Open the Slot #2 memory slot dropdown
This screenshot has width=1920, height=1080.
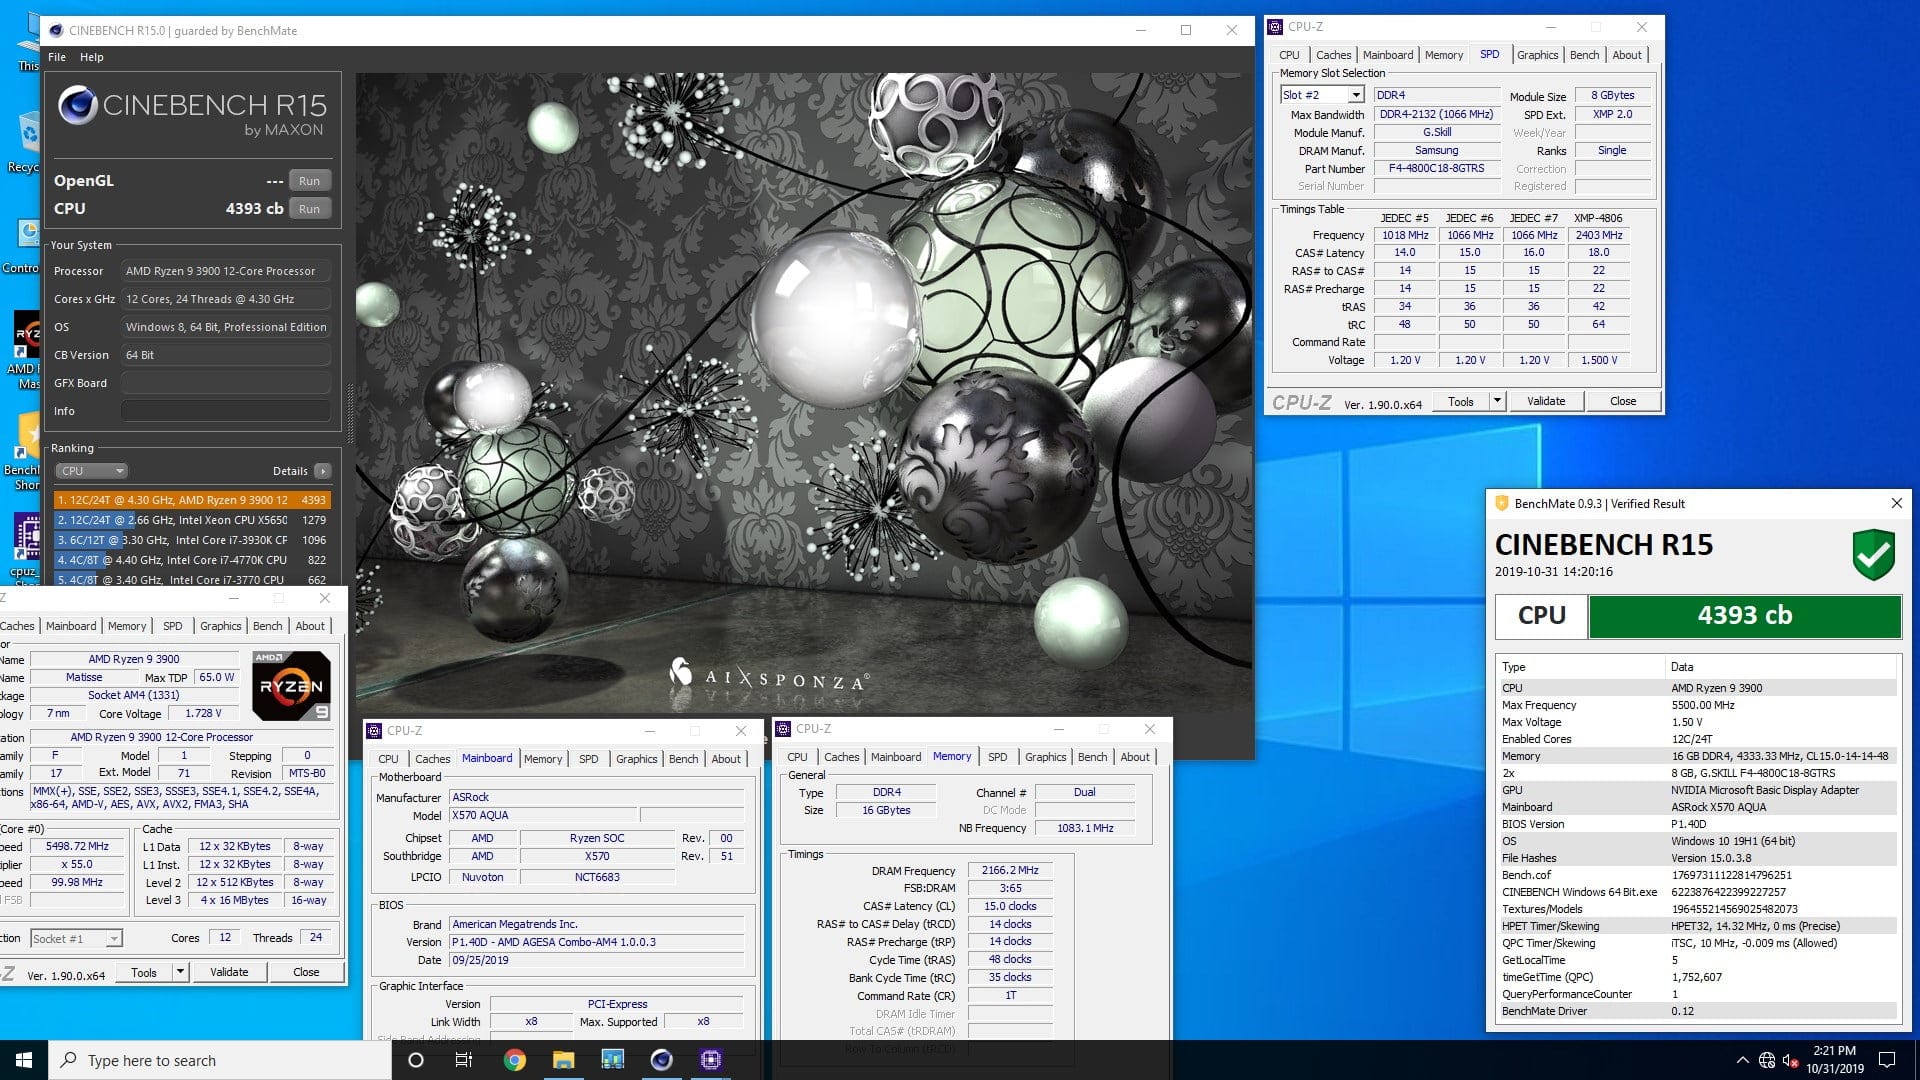click(1356, 95)
